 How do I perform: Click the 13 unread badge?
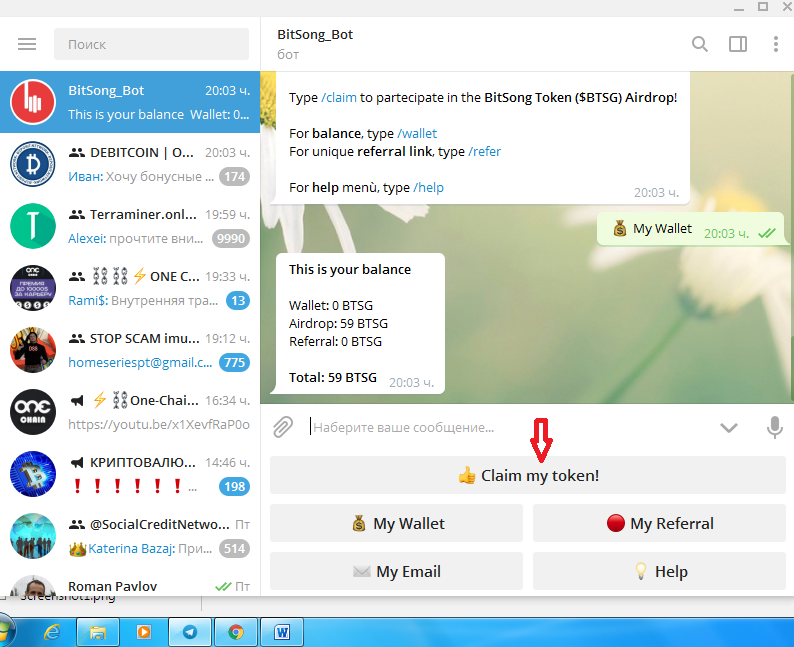click(238, 301)
